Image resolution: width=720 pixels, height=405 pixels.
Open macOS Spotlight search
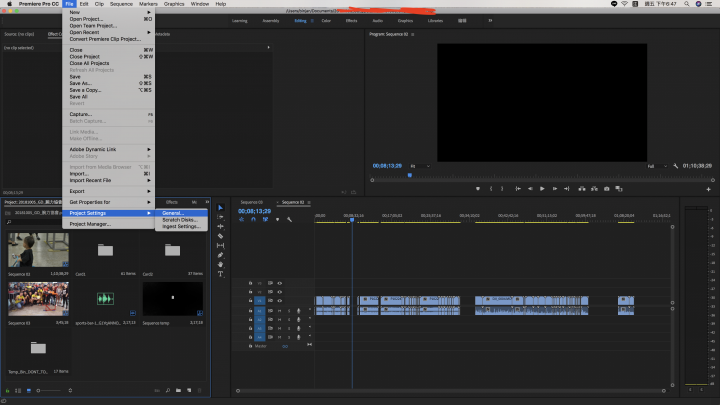click(x=686, y=4)
